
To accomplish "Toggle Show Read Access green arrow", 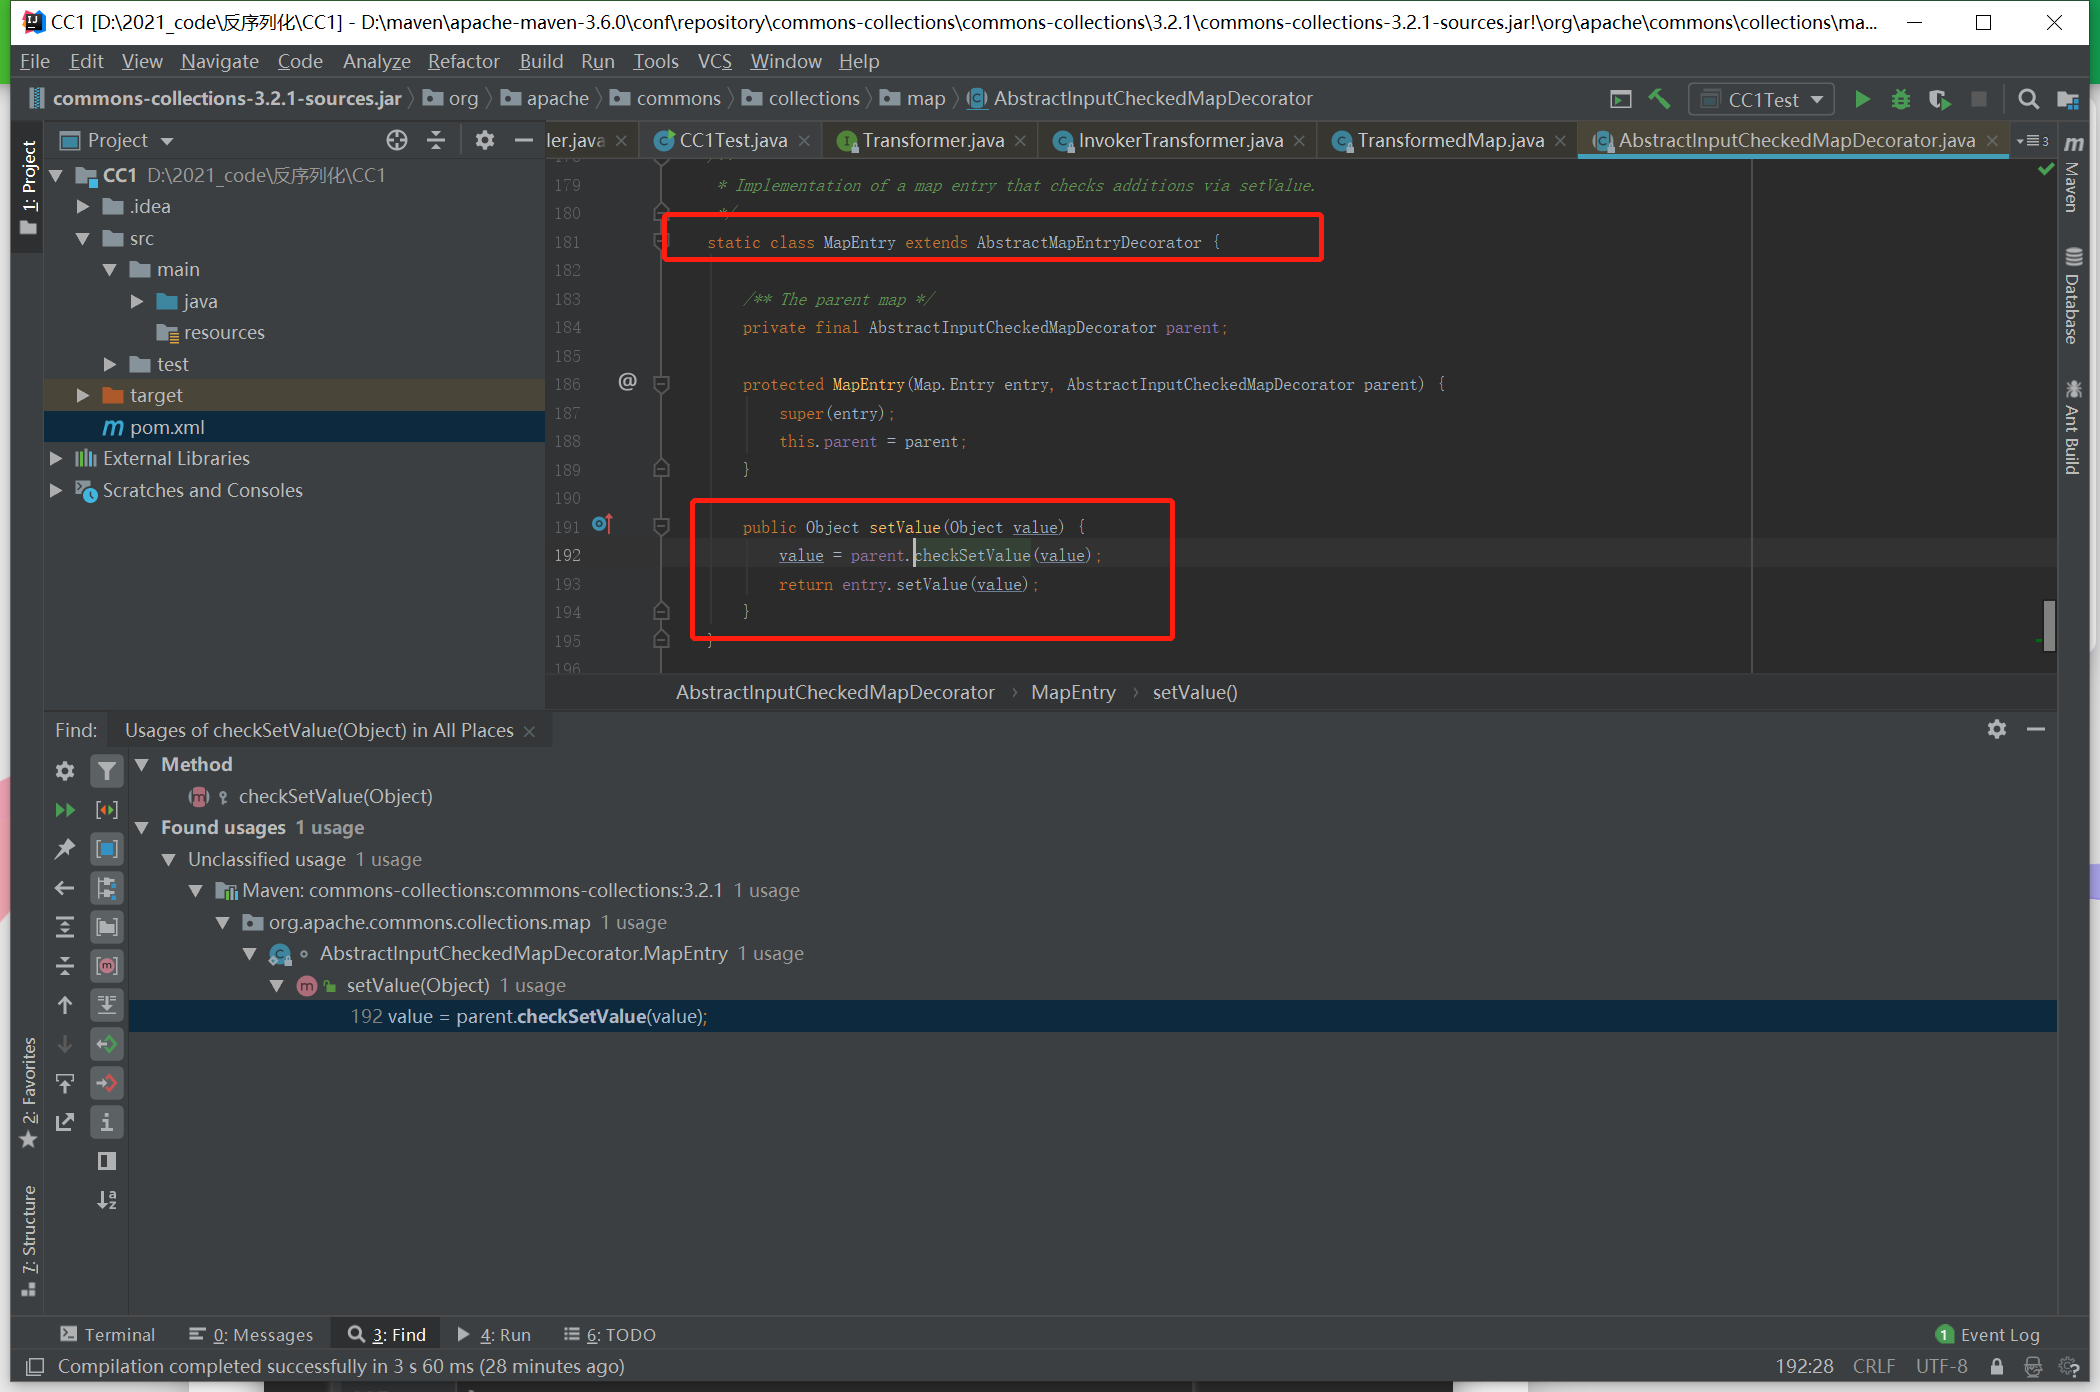I will (107, 1044).
